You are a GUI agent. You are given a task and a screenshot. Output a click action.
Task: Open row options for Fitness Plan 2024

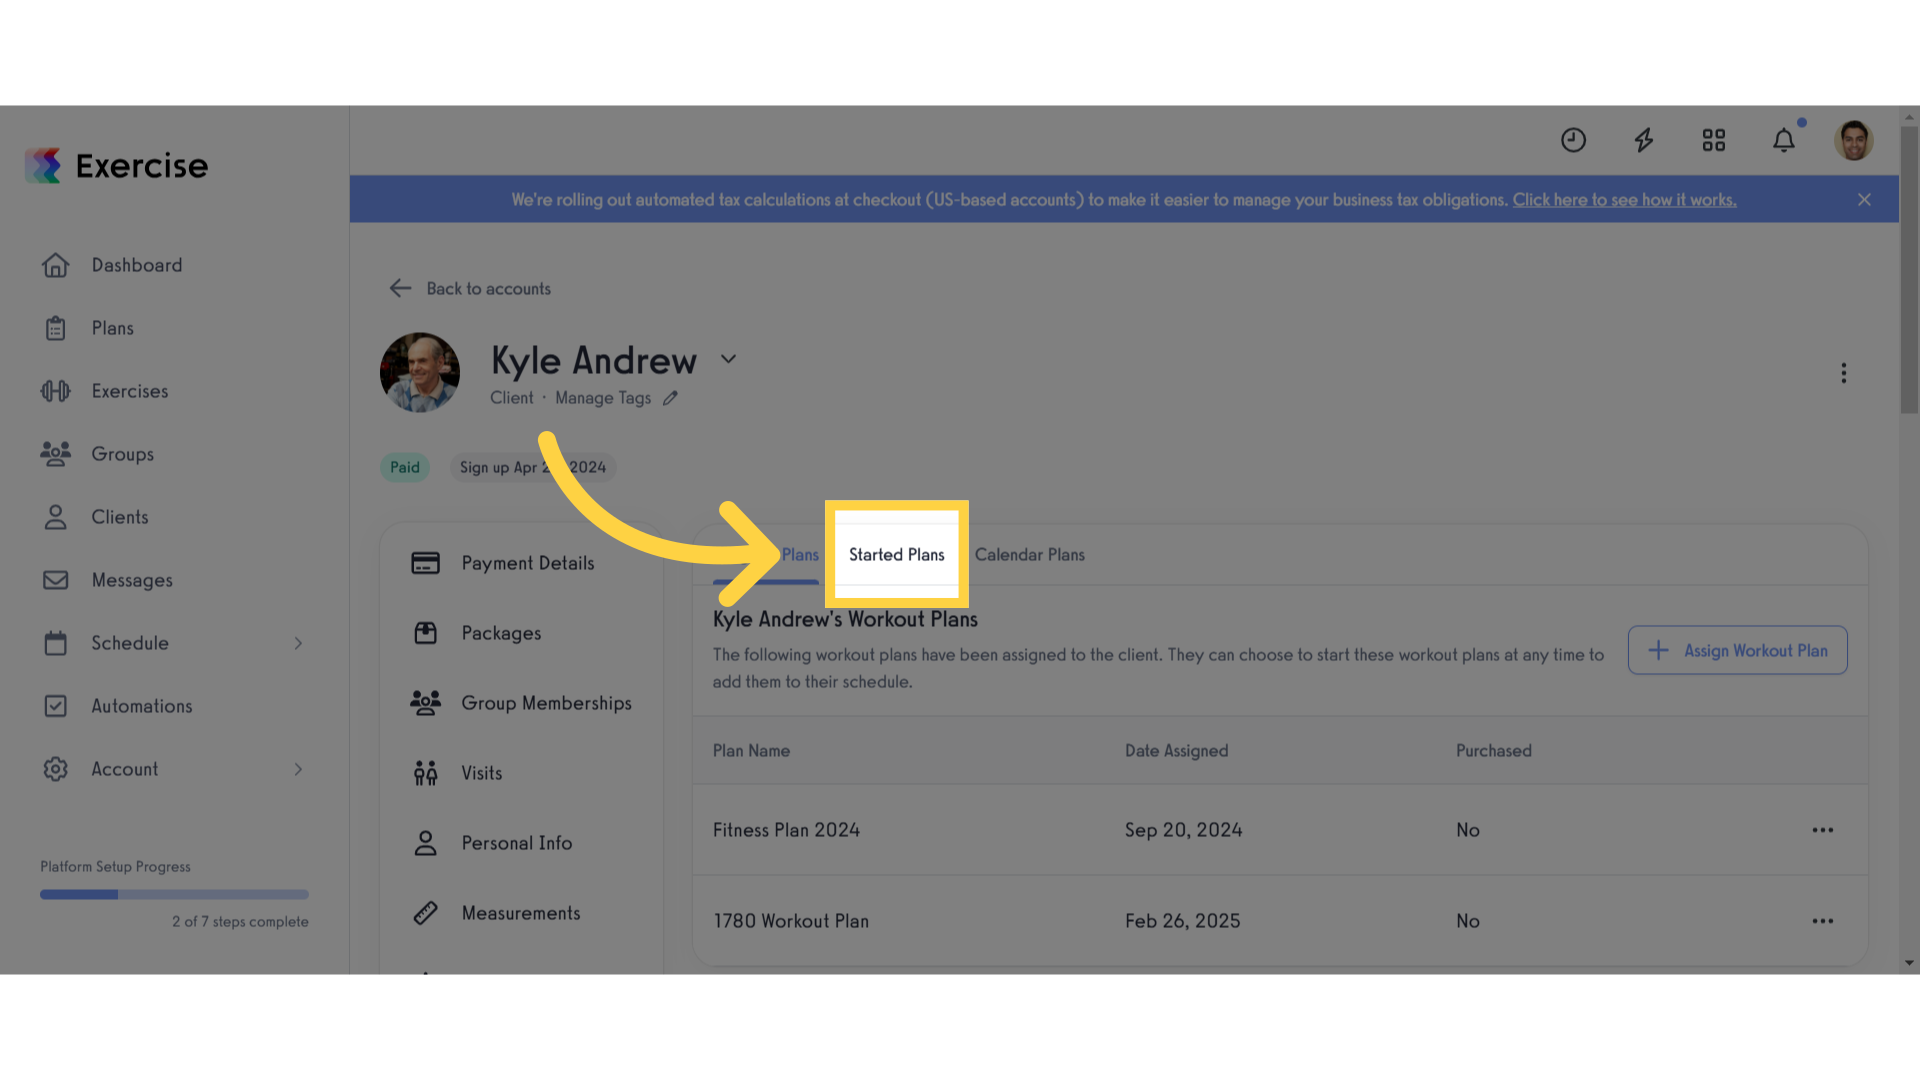click(x=1823, y=830)
